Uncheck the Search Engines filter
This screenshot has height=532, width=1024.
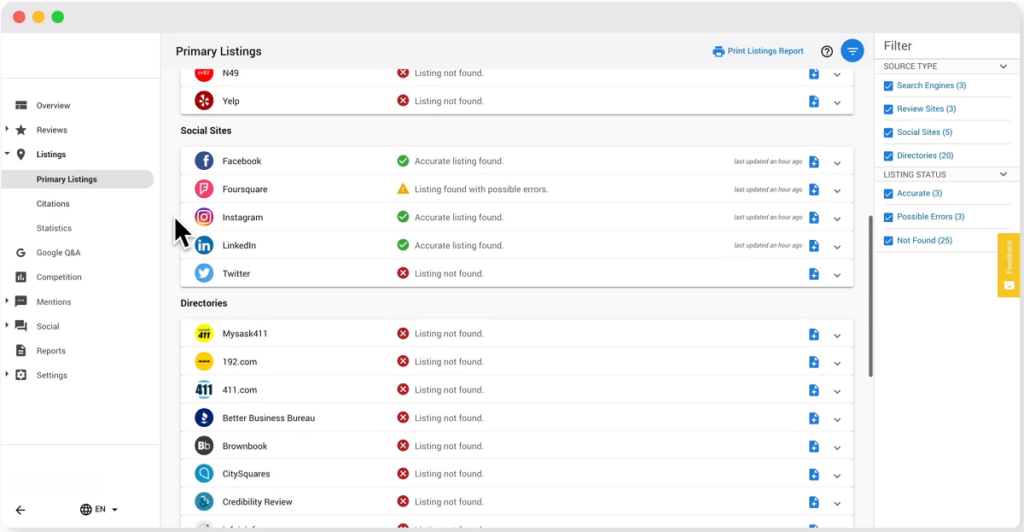889,86
